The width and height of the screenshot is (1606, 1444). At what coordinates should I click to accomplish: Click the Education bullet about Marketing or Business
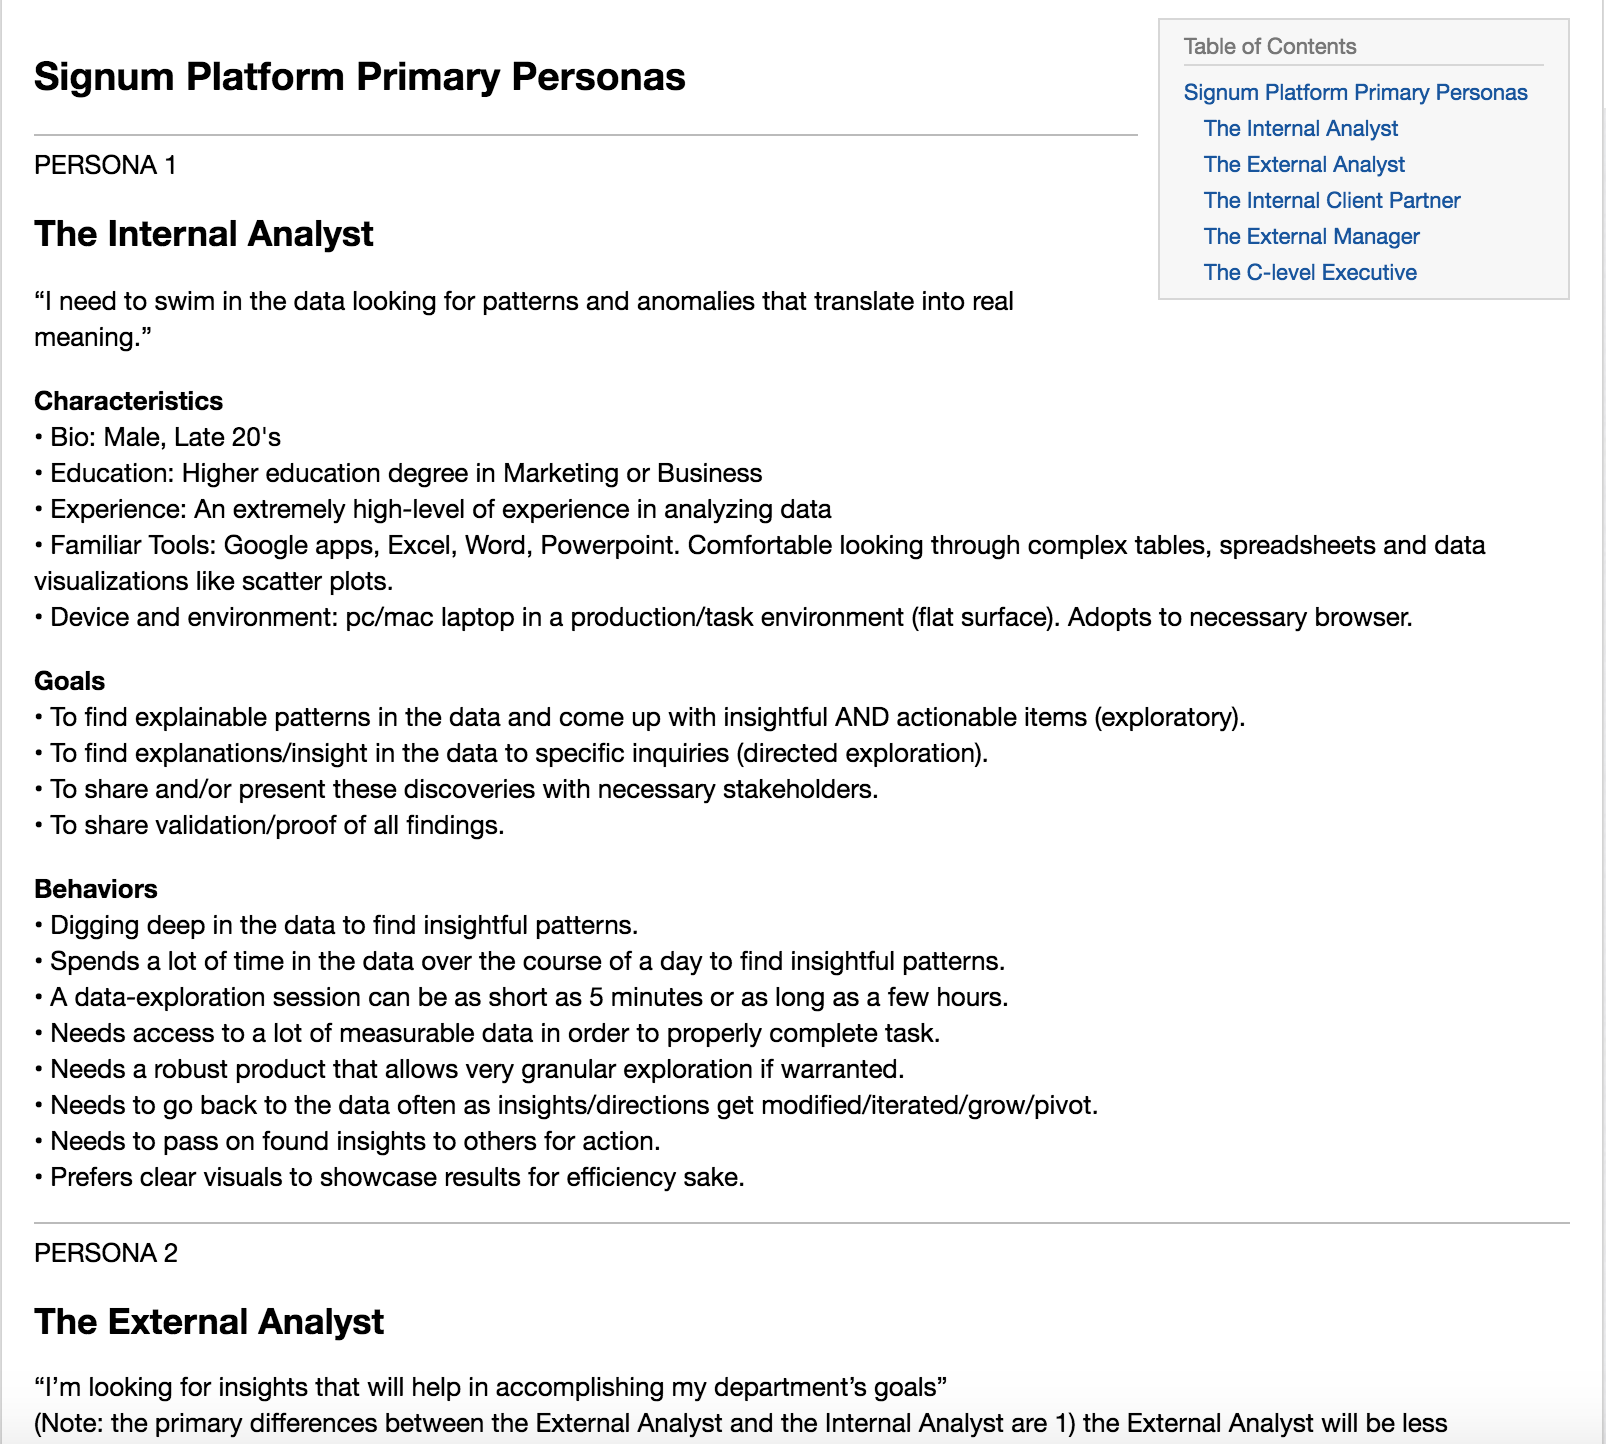tap(398, 473)
